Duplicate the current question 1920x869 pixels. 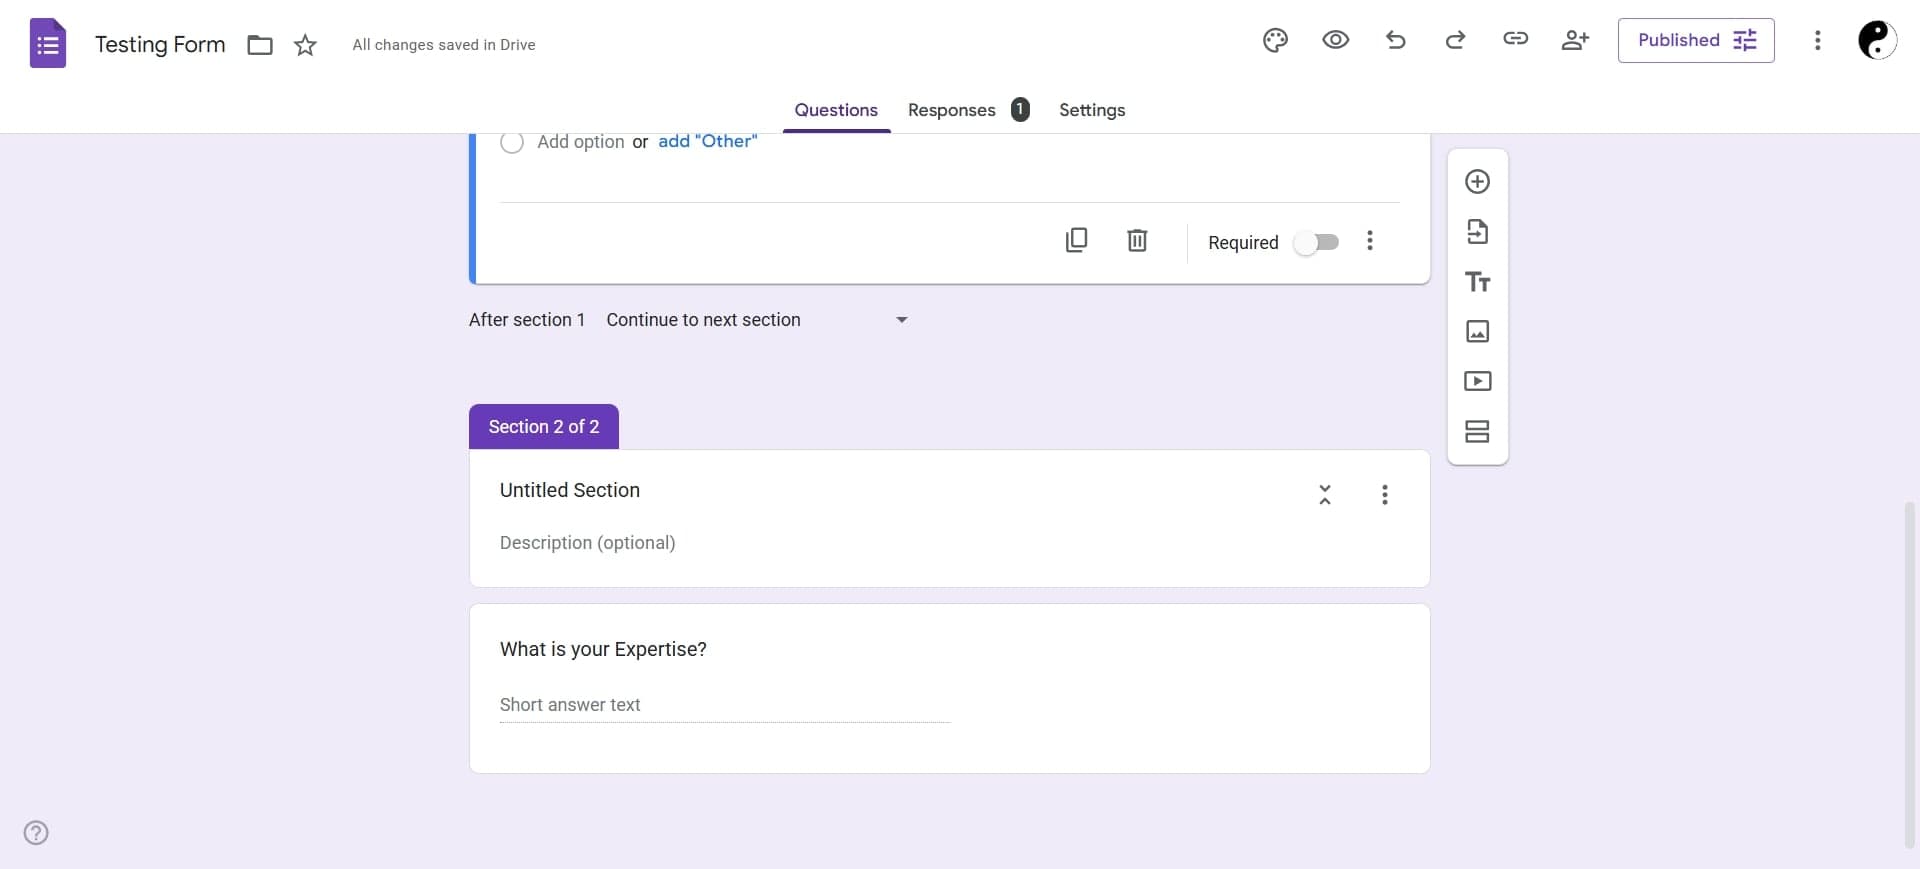[x=1076, y=241]
